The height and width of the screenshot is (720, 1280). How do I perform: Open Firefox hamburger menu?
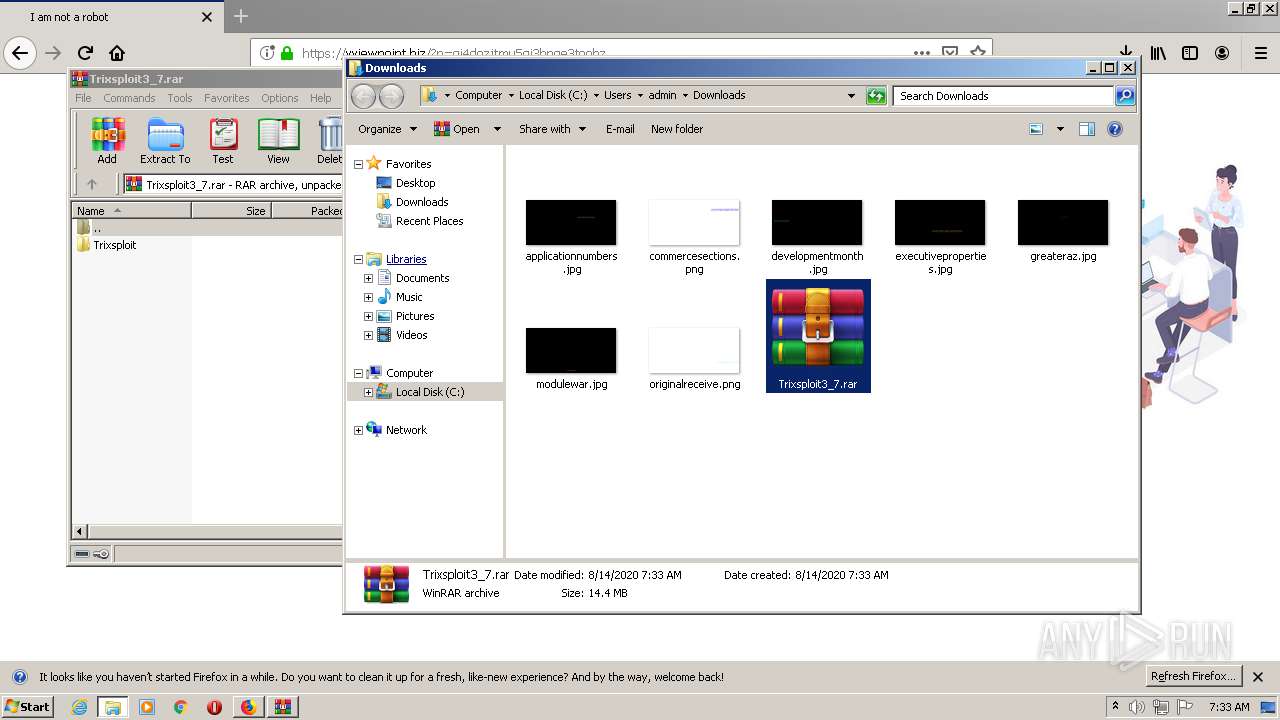[1260, 53]
